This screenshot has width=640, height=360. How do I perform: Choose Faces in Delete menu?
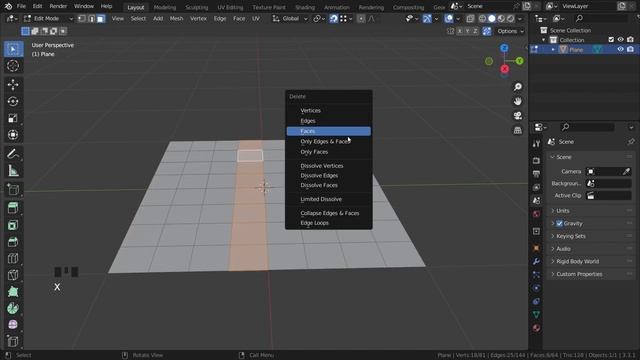(x=329, y=131)
